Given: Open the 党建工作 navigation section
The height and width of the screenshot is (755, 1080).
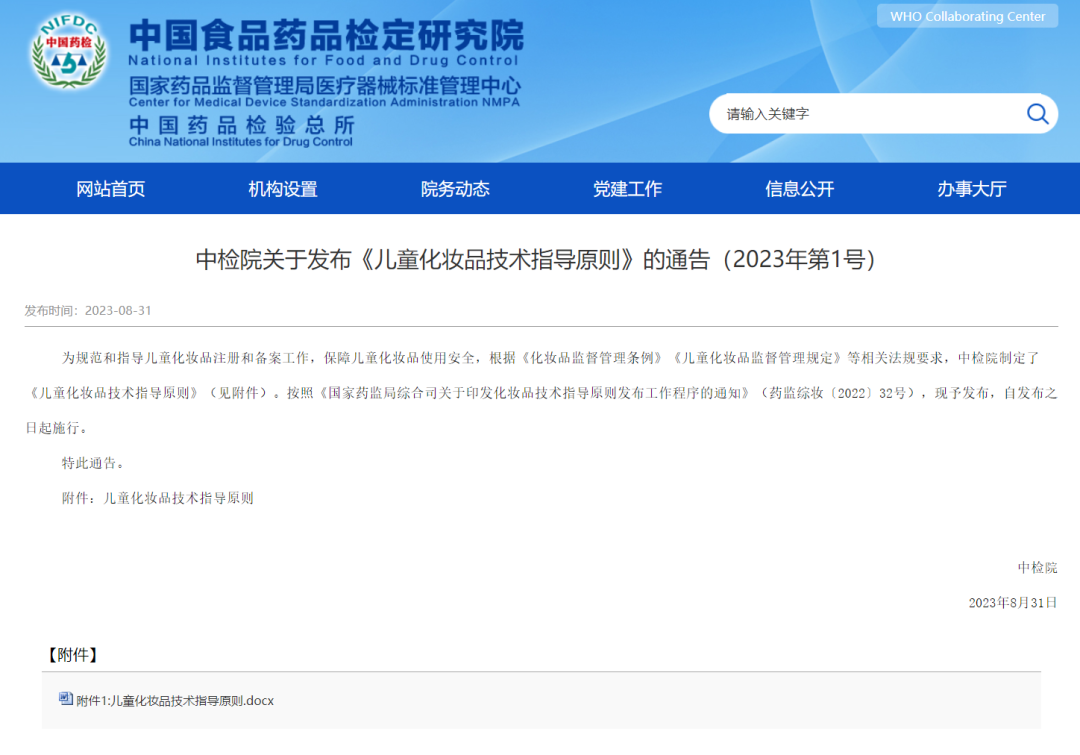Looking at the screenshot, I should [x=627, y=189].
